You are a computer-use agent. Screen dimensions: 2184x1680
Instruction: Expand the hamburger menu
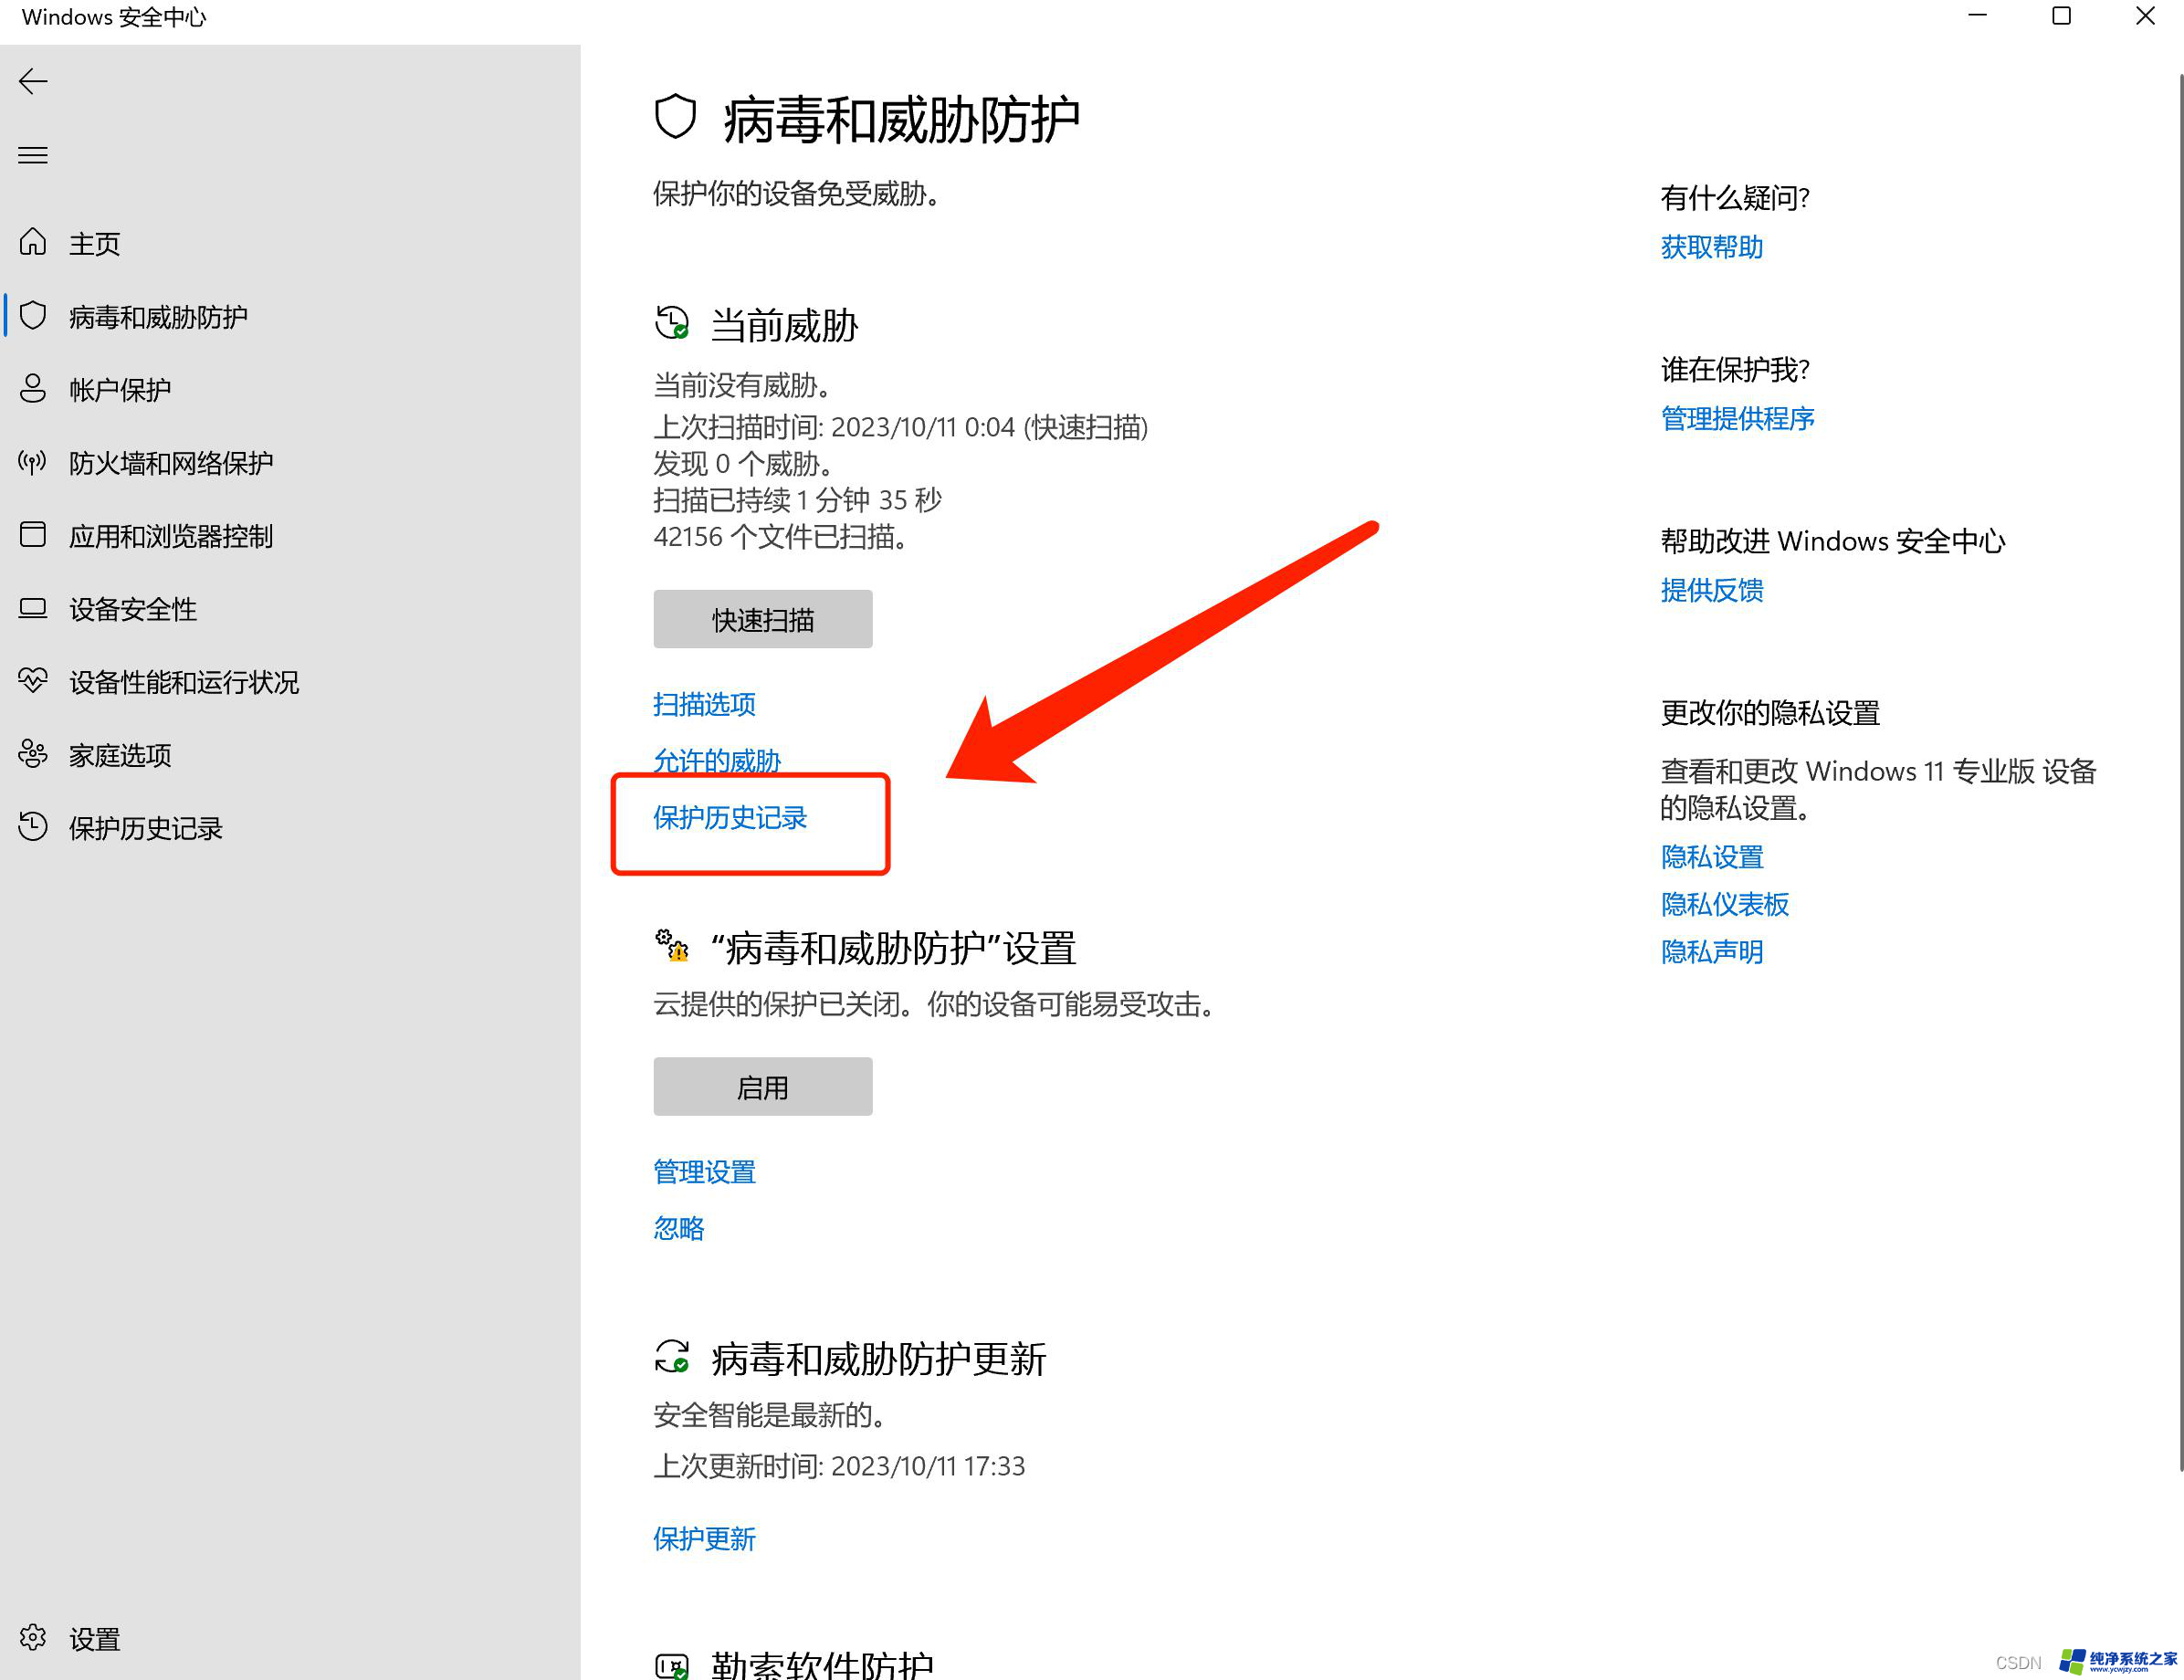pos(37,157)
